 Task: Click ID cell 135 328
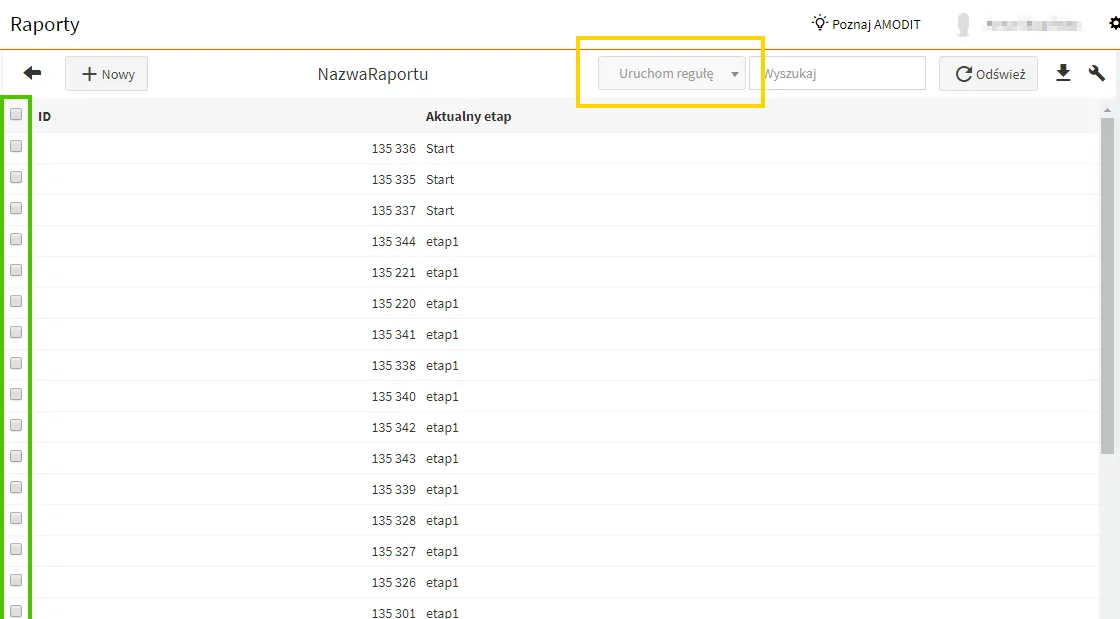click(394, 520)
